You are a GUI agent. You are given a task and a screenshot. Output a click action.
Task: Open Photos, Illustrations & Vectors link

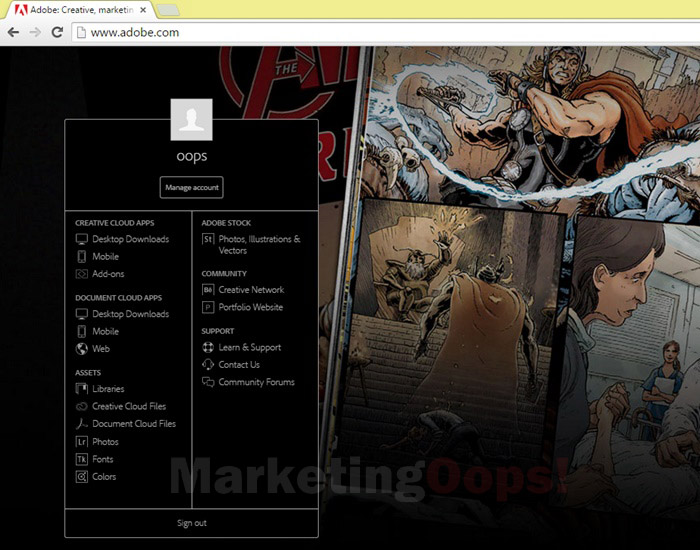(259, 245)
